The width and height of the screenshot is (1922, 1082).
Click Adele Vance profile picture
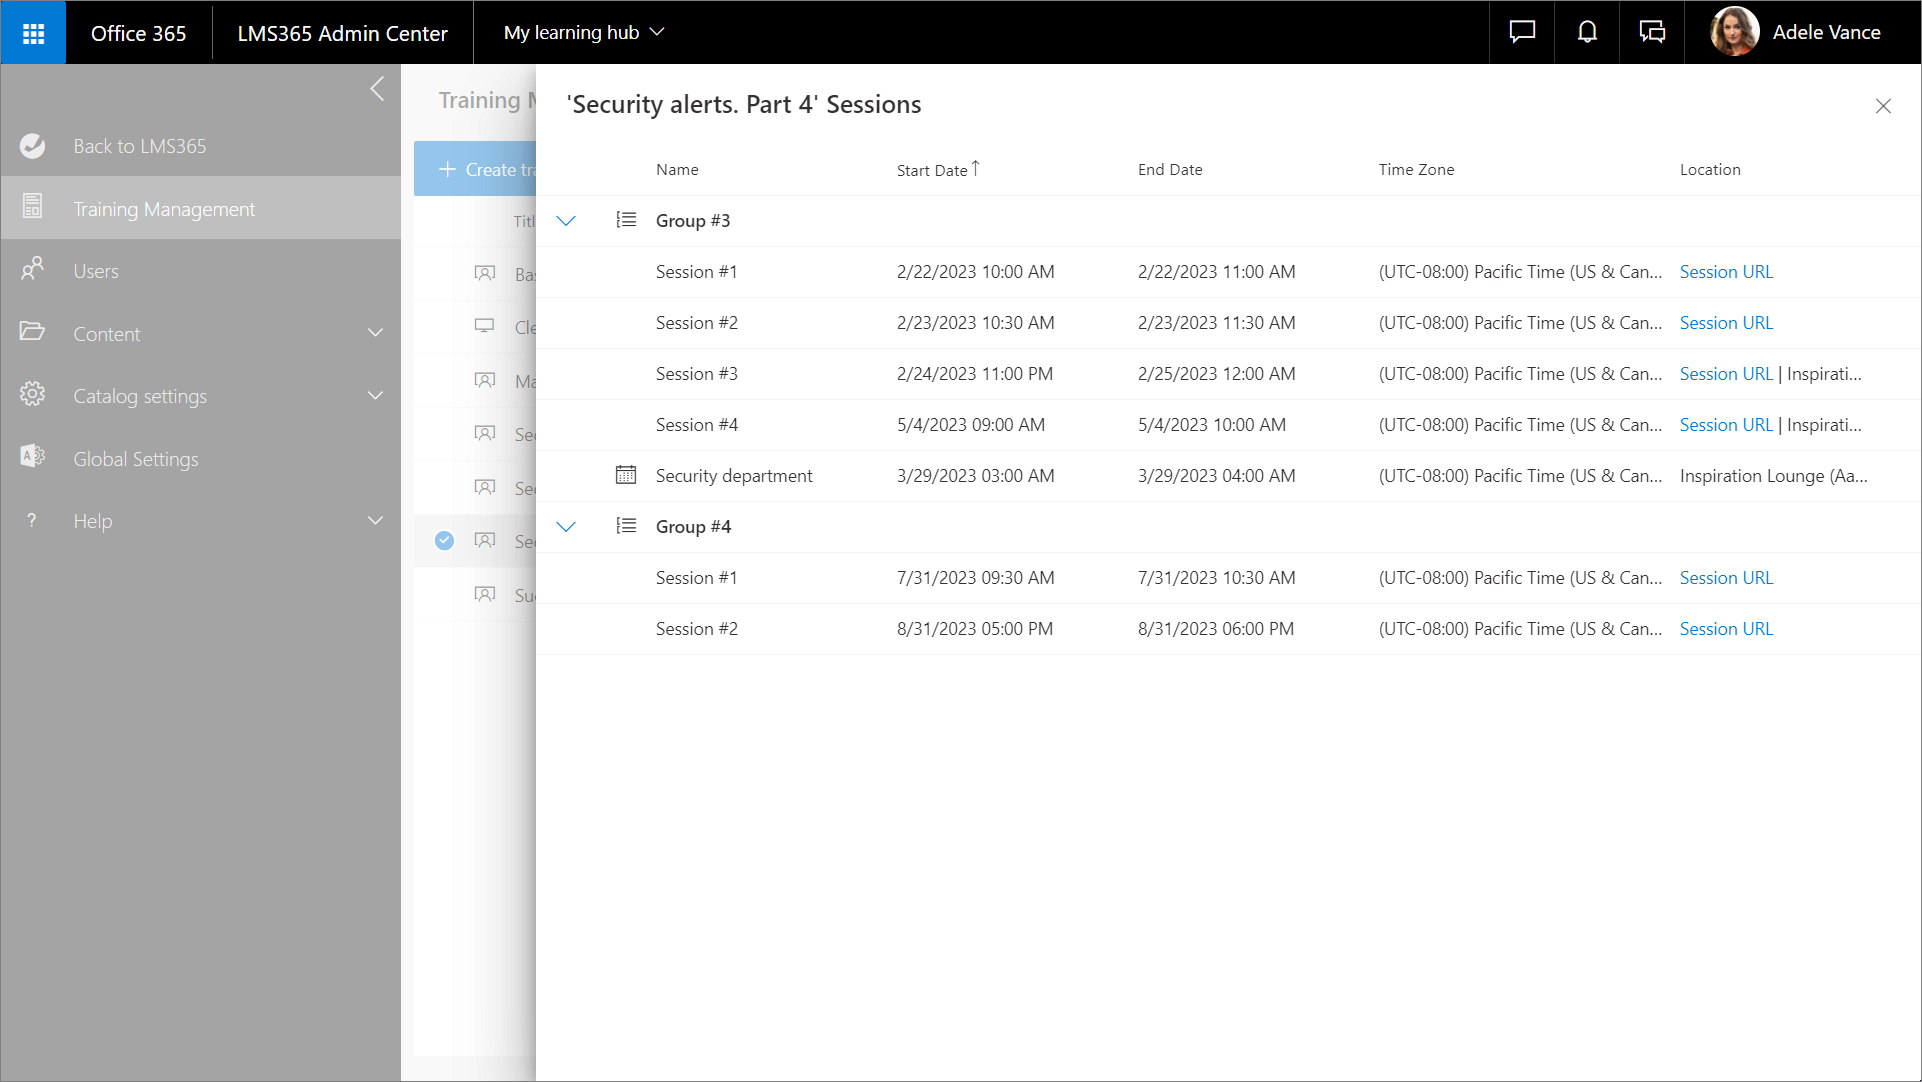click(1735, 32)
